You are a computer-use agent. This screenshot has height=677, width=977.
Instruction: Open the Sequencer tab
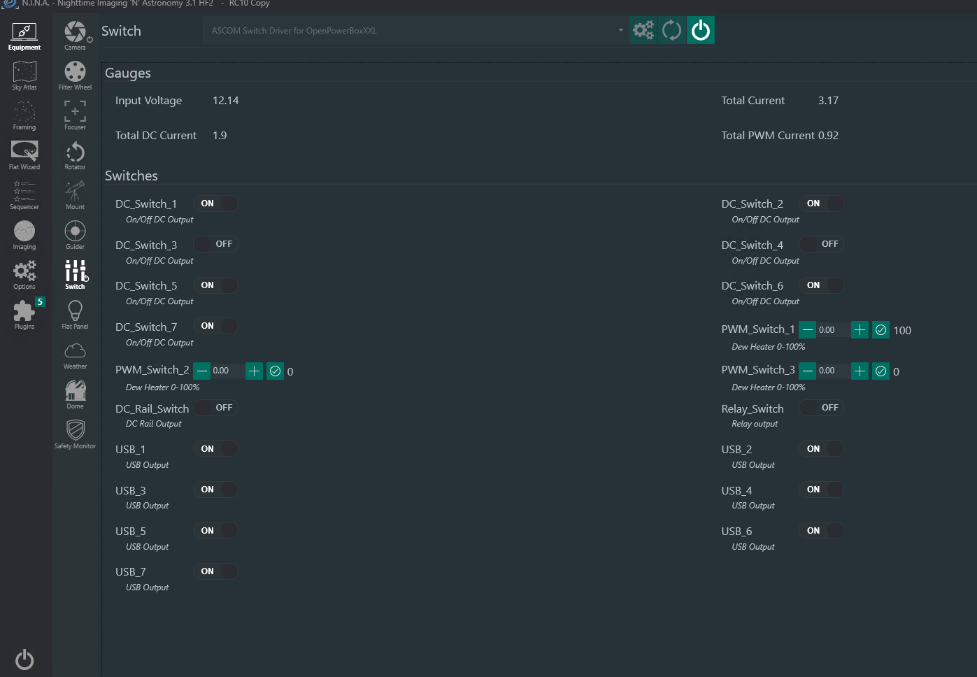pyautogui.click(x=24, y=193)
